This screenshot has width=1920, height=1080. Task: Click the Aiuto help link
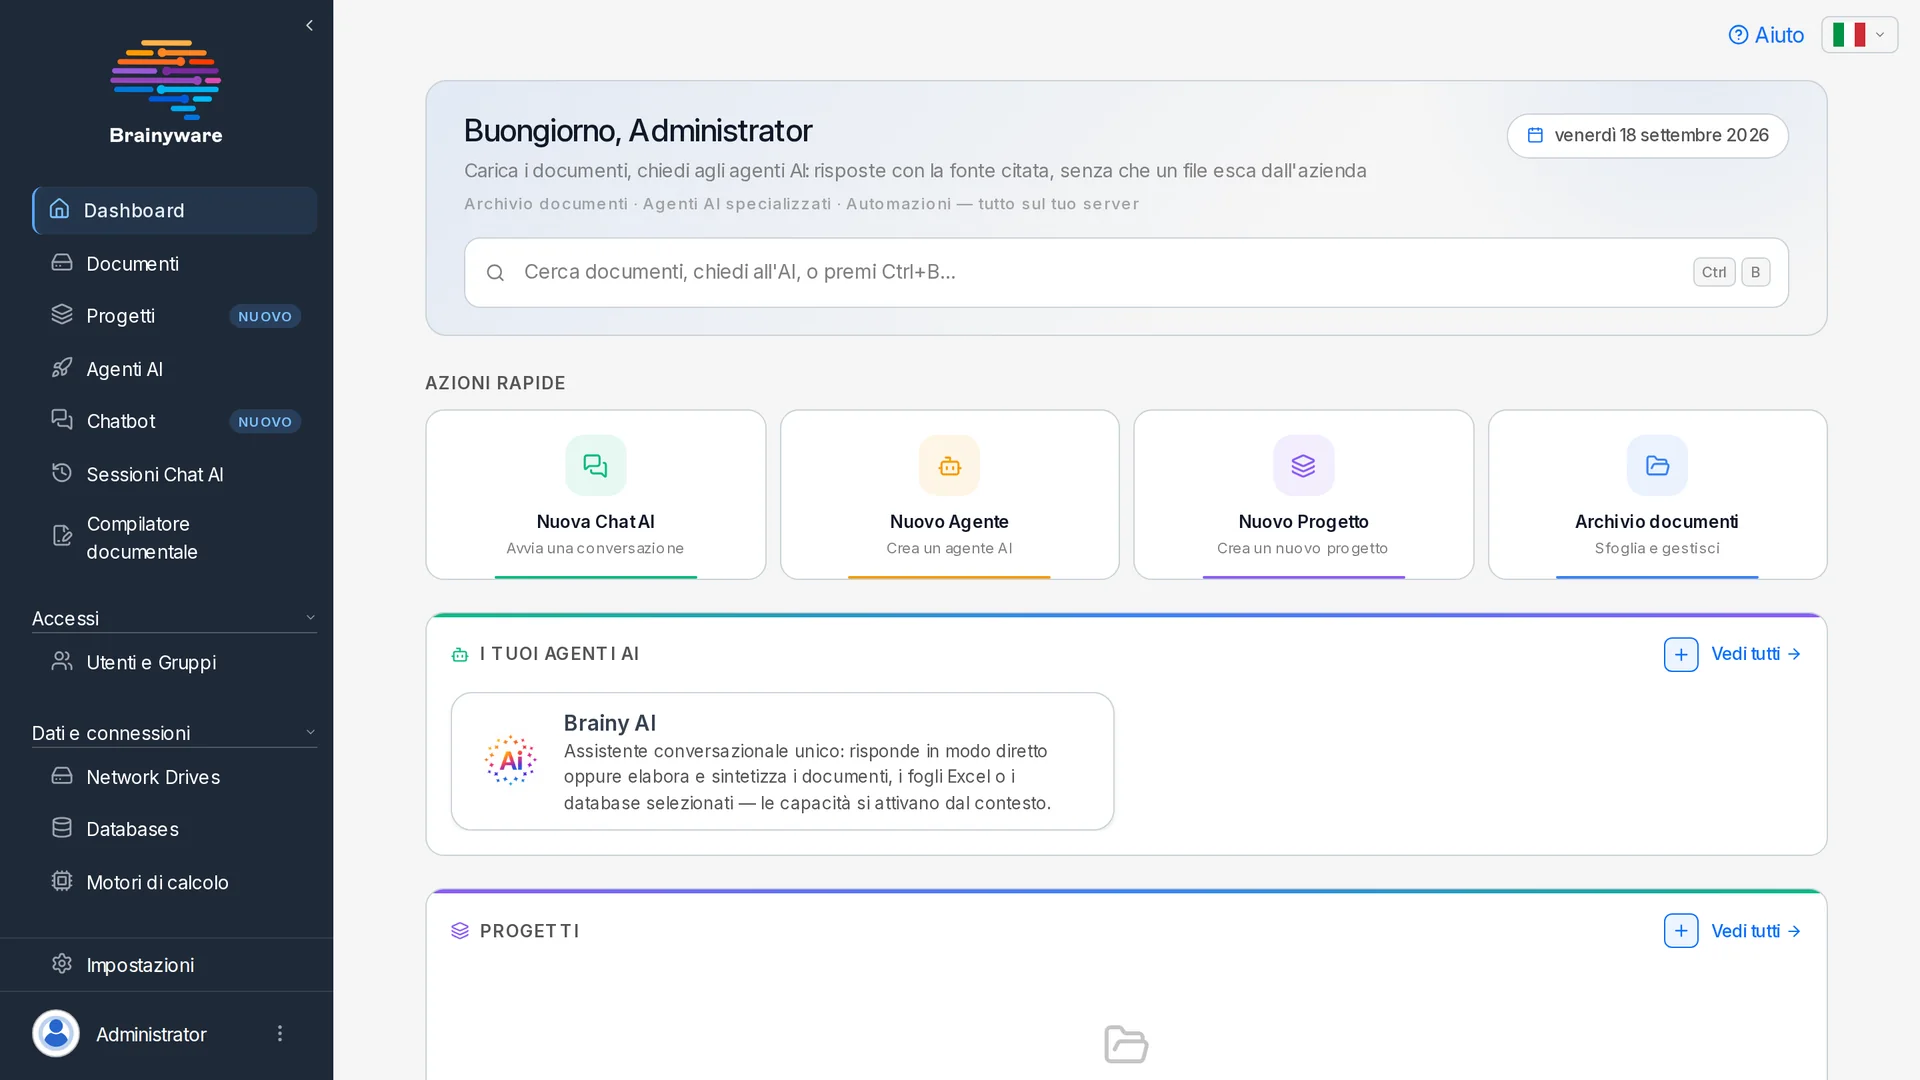pyautogui.click(x=1766, y=35)
